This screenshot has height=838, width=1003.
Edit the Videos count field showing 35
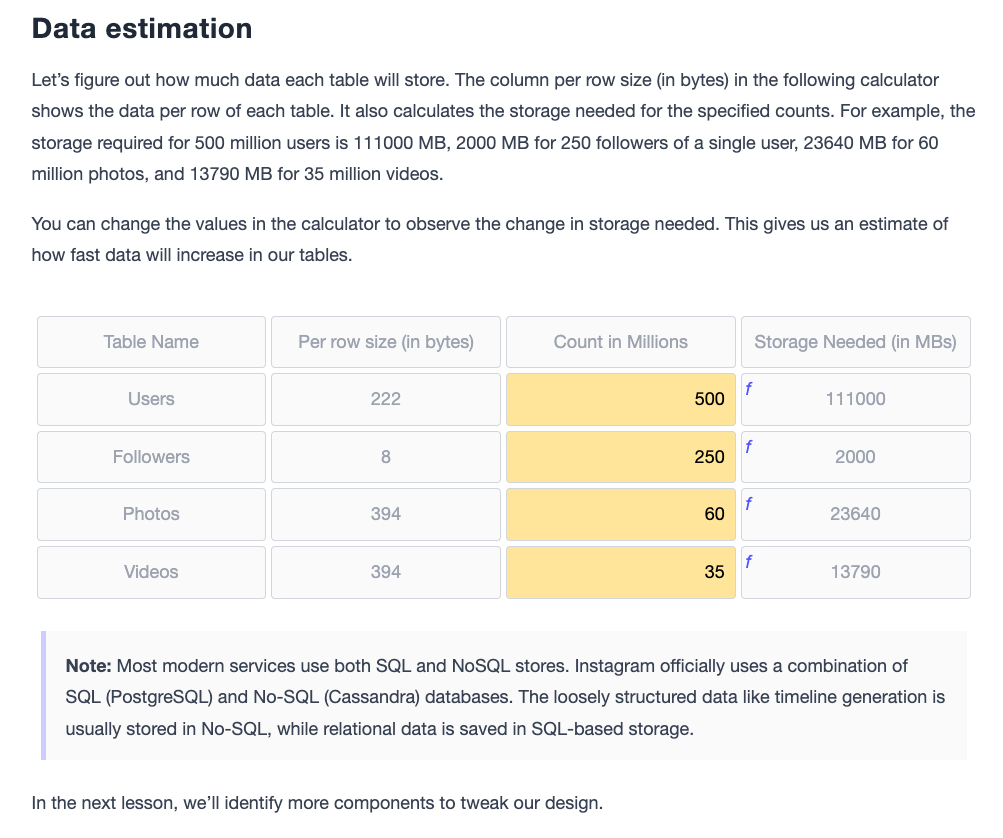(620, 572)
